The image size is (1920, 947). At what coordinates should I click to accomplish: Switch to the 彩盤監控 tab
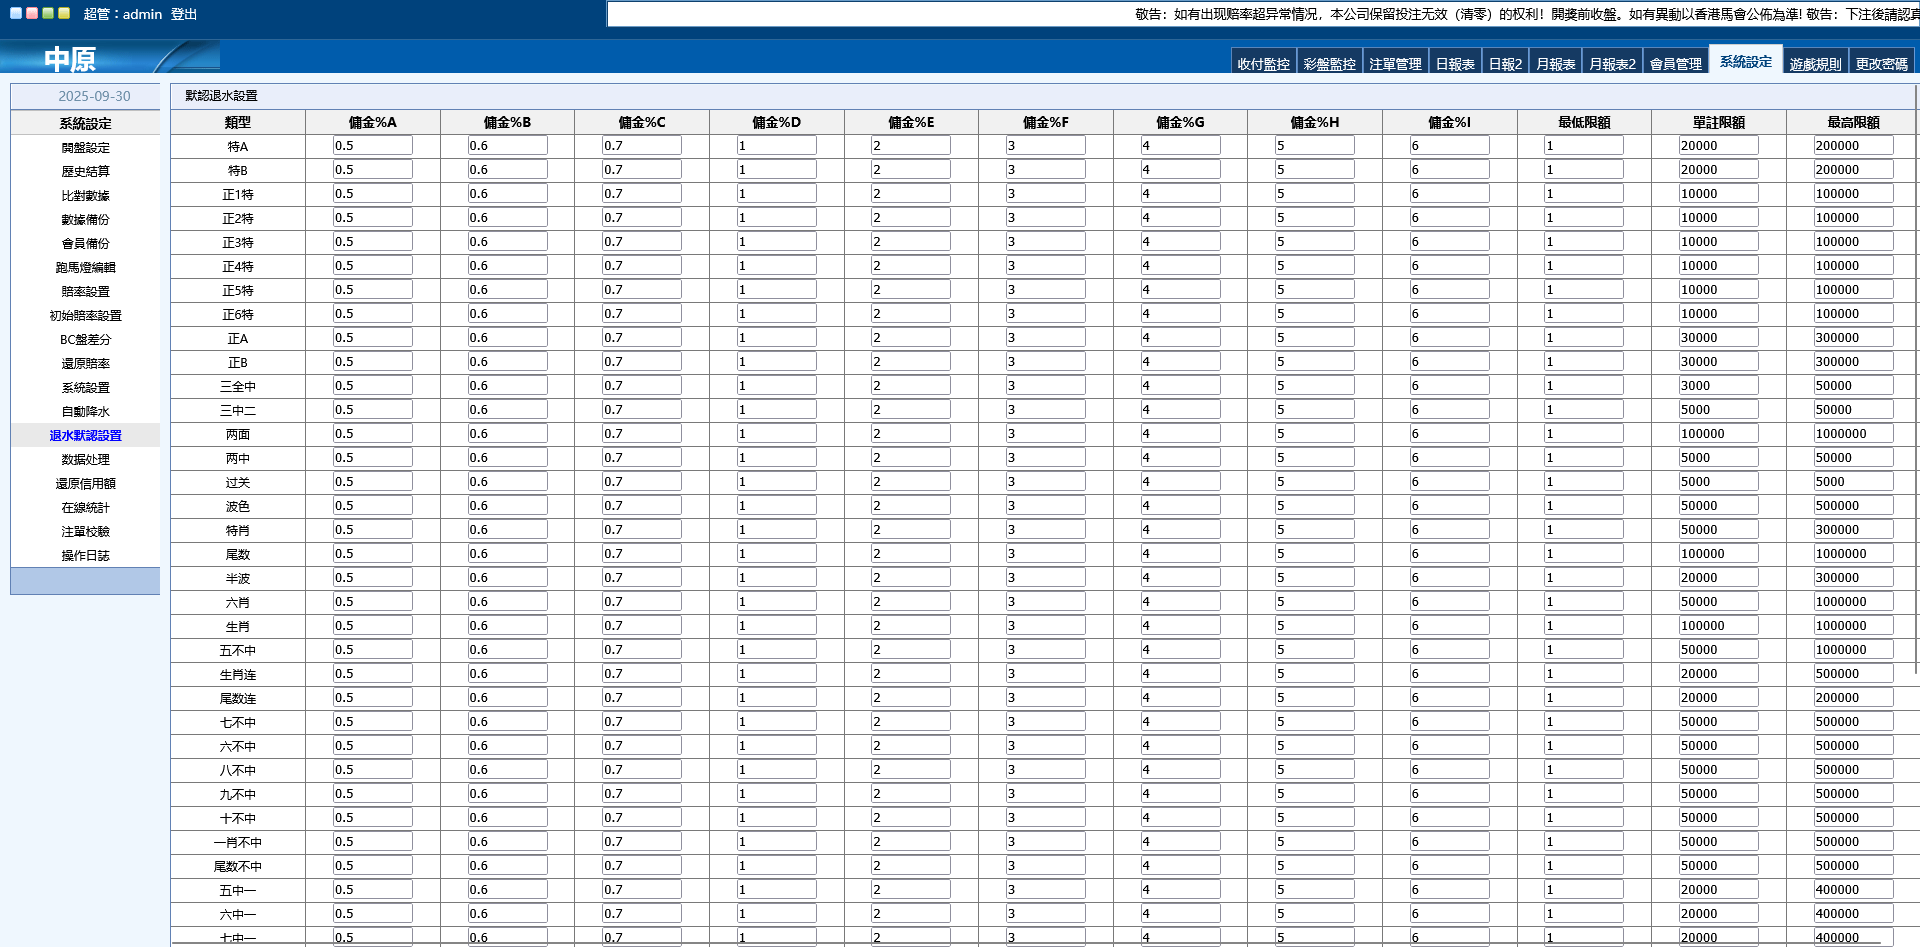(1329, 63)
